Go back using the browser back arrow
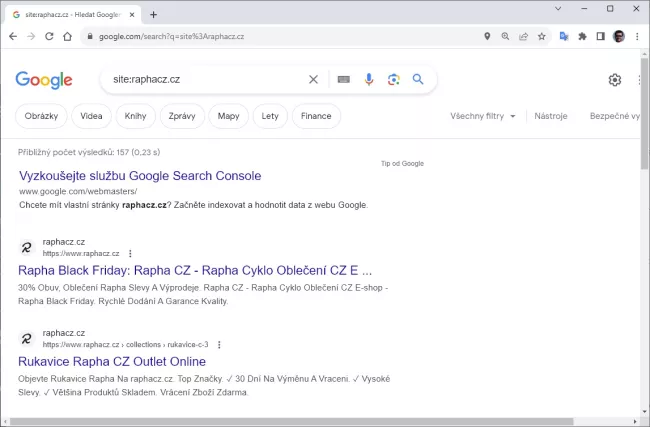 (x=13, y=36)
